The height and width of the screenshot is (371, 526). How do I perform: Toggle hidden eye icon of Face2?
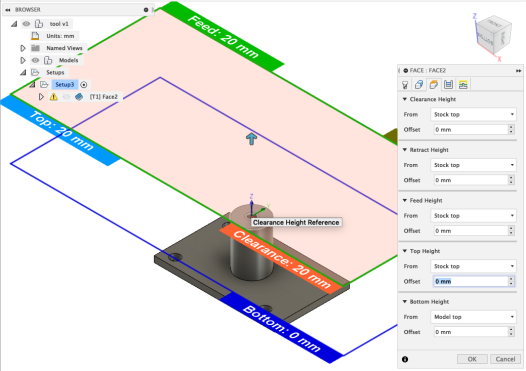point(66,97)
